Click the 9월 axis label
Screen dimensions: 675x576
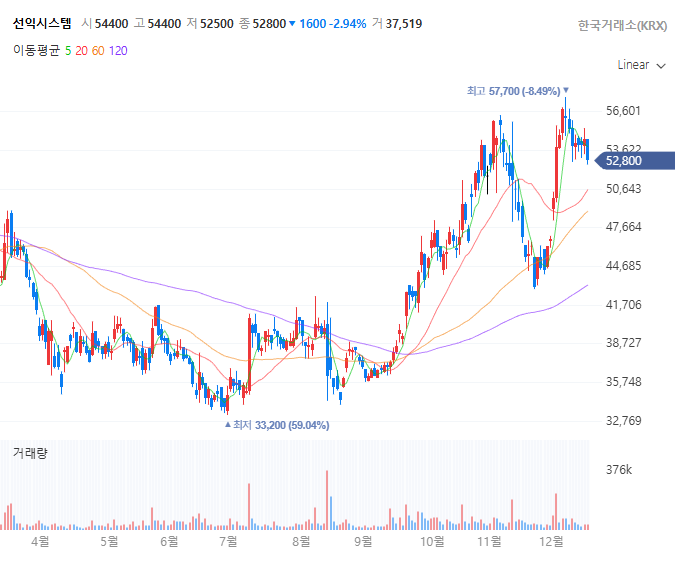click(363, 541)
